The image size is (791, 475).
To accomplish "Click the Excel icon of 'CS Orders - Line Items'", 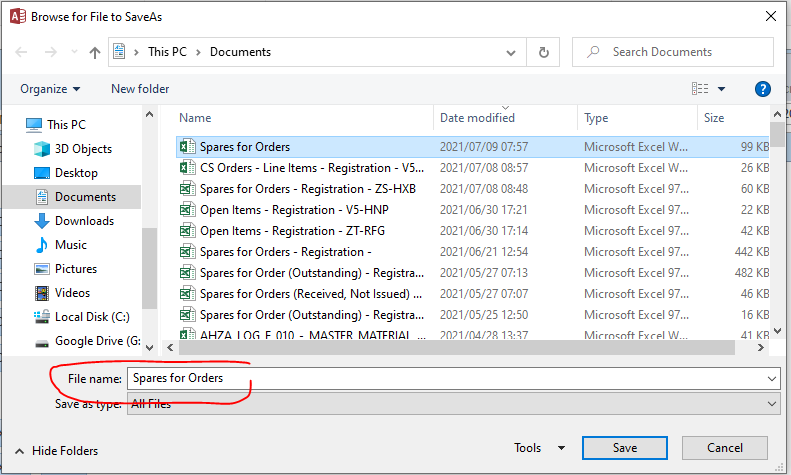I will (x=186, y=168).
